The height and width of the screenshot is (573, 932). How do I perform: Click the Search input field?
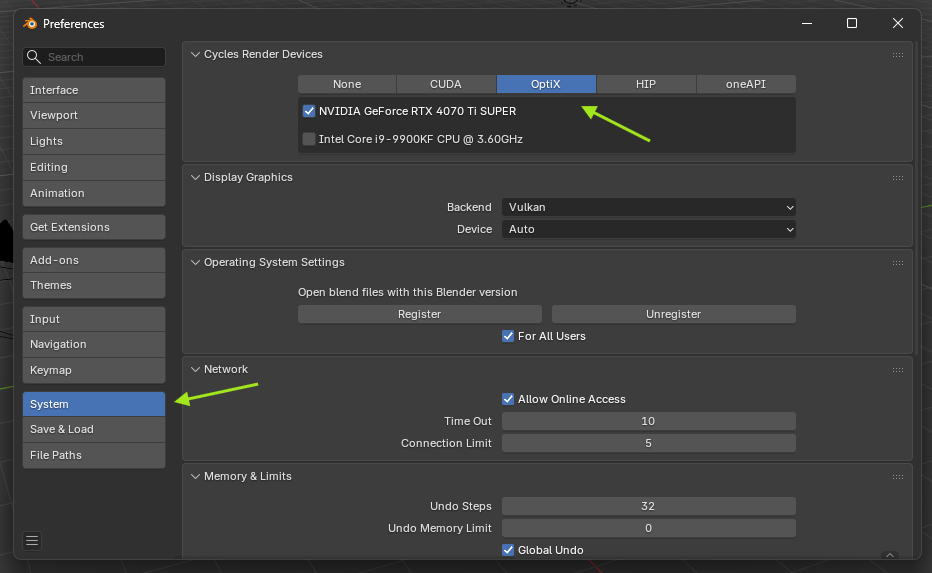[94, 57]
